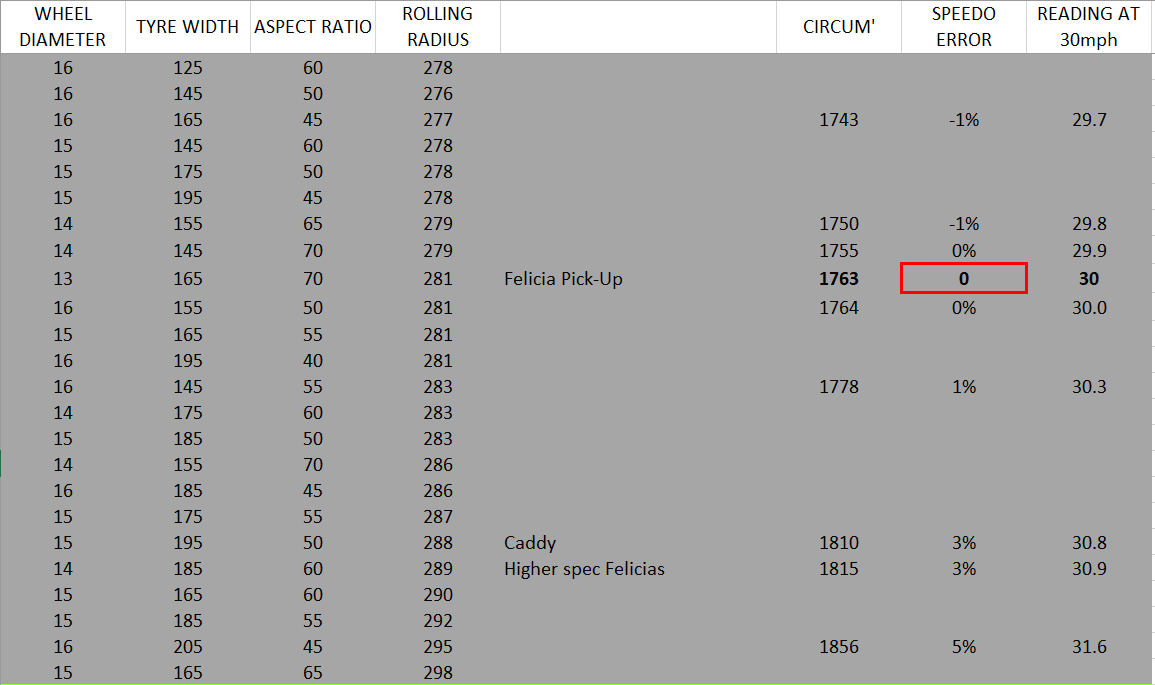Select the Caddy label cell
Viewport: 1155px width, 685px height.
tap(531, 543)
